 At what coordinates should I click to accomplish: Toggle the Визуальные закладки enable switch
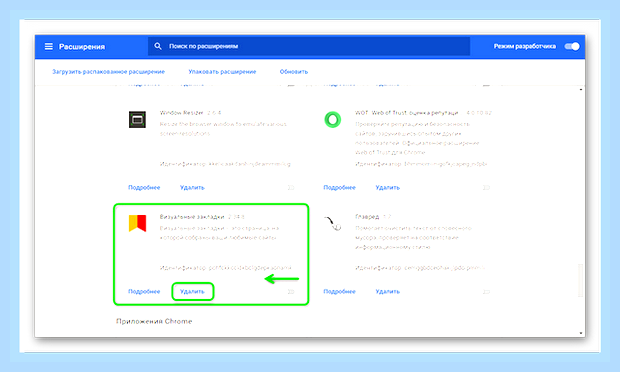pos(291,291)
